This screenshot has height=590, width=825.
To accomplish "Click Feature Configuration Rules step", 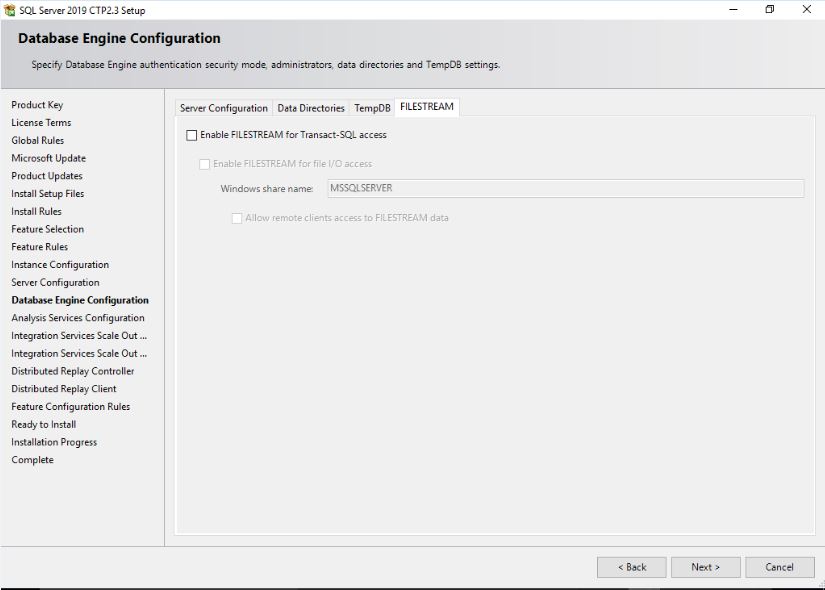I will coord(71,407).
